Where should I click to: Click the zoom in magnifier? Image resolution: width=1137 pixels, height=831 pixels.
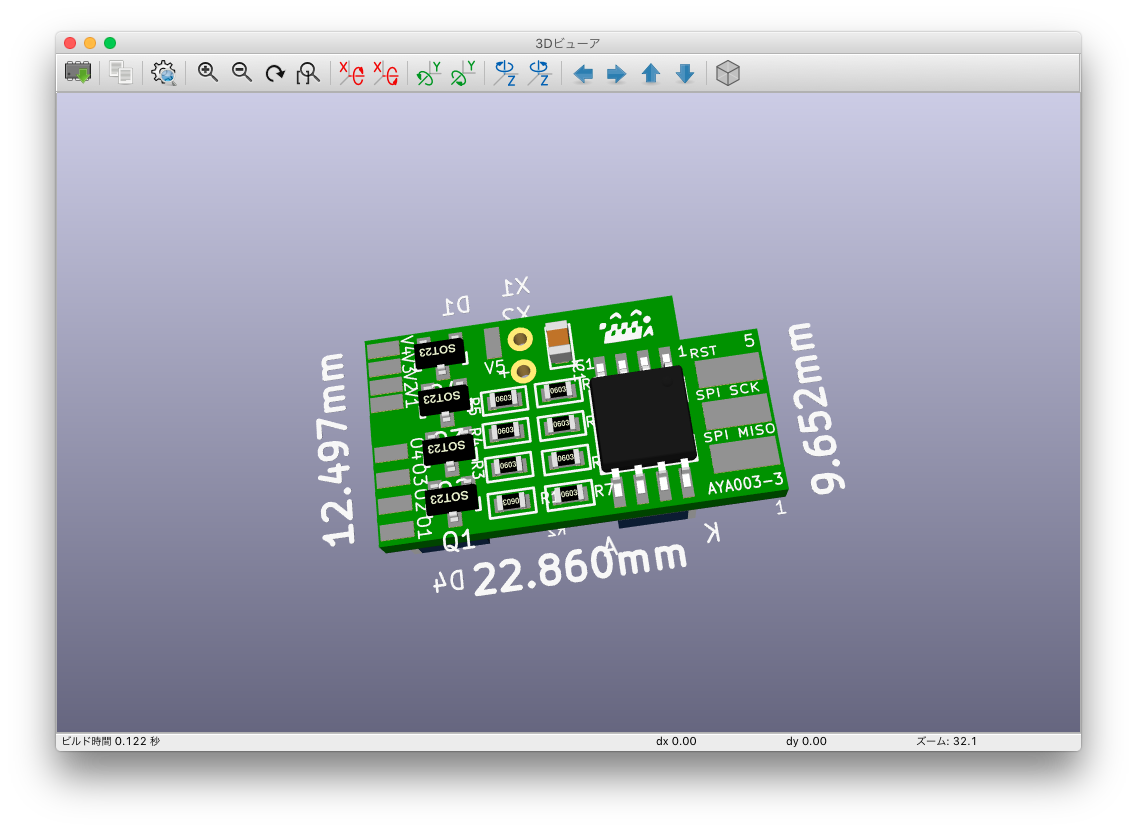click(207, 73)
